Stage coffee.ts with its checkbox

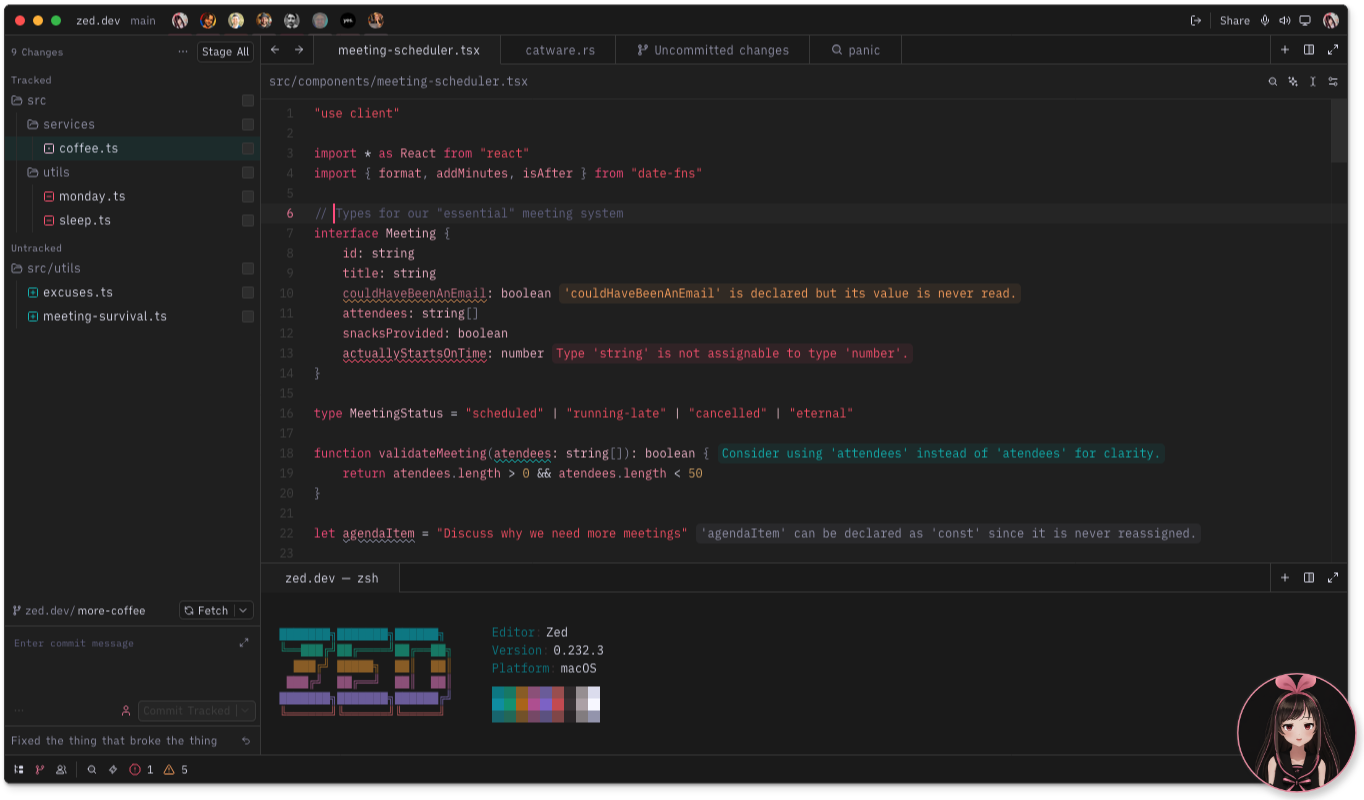click(248, 149)
